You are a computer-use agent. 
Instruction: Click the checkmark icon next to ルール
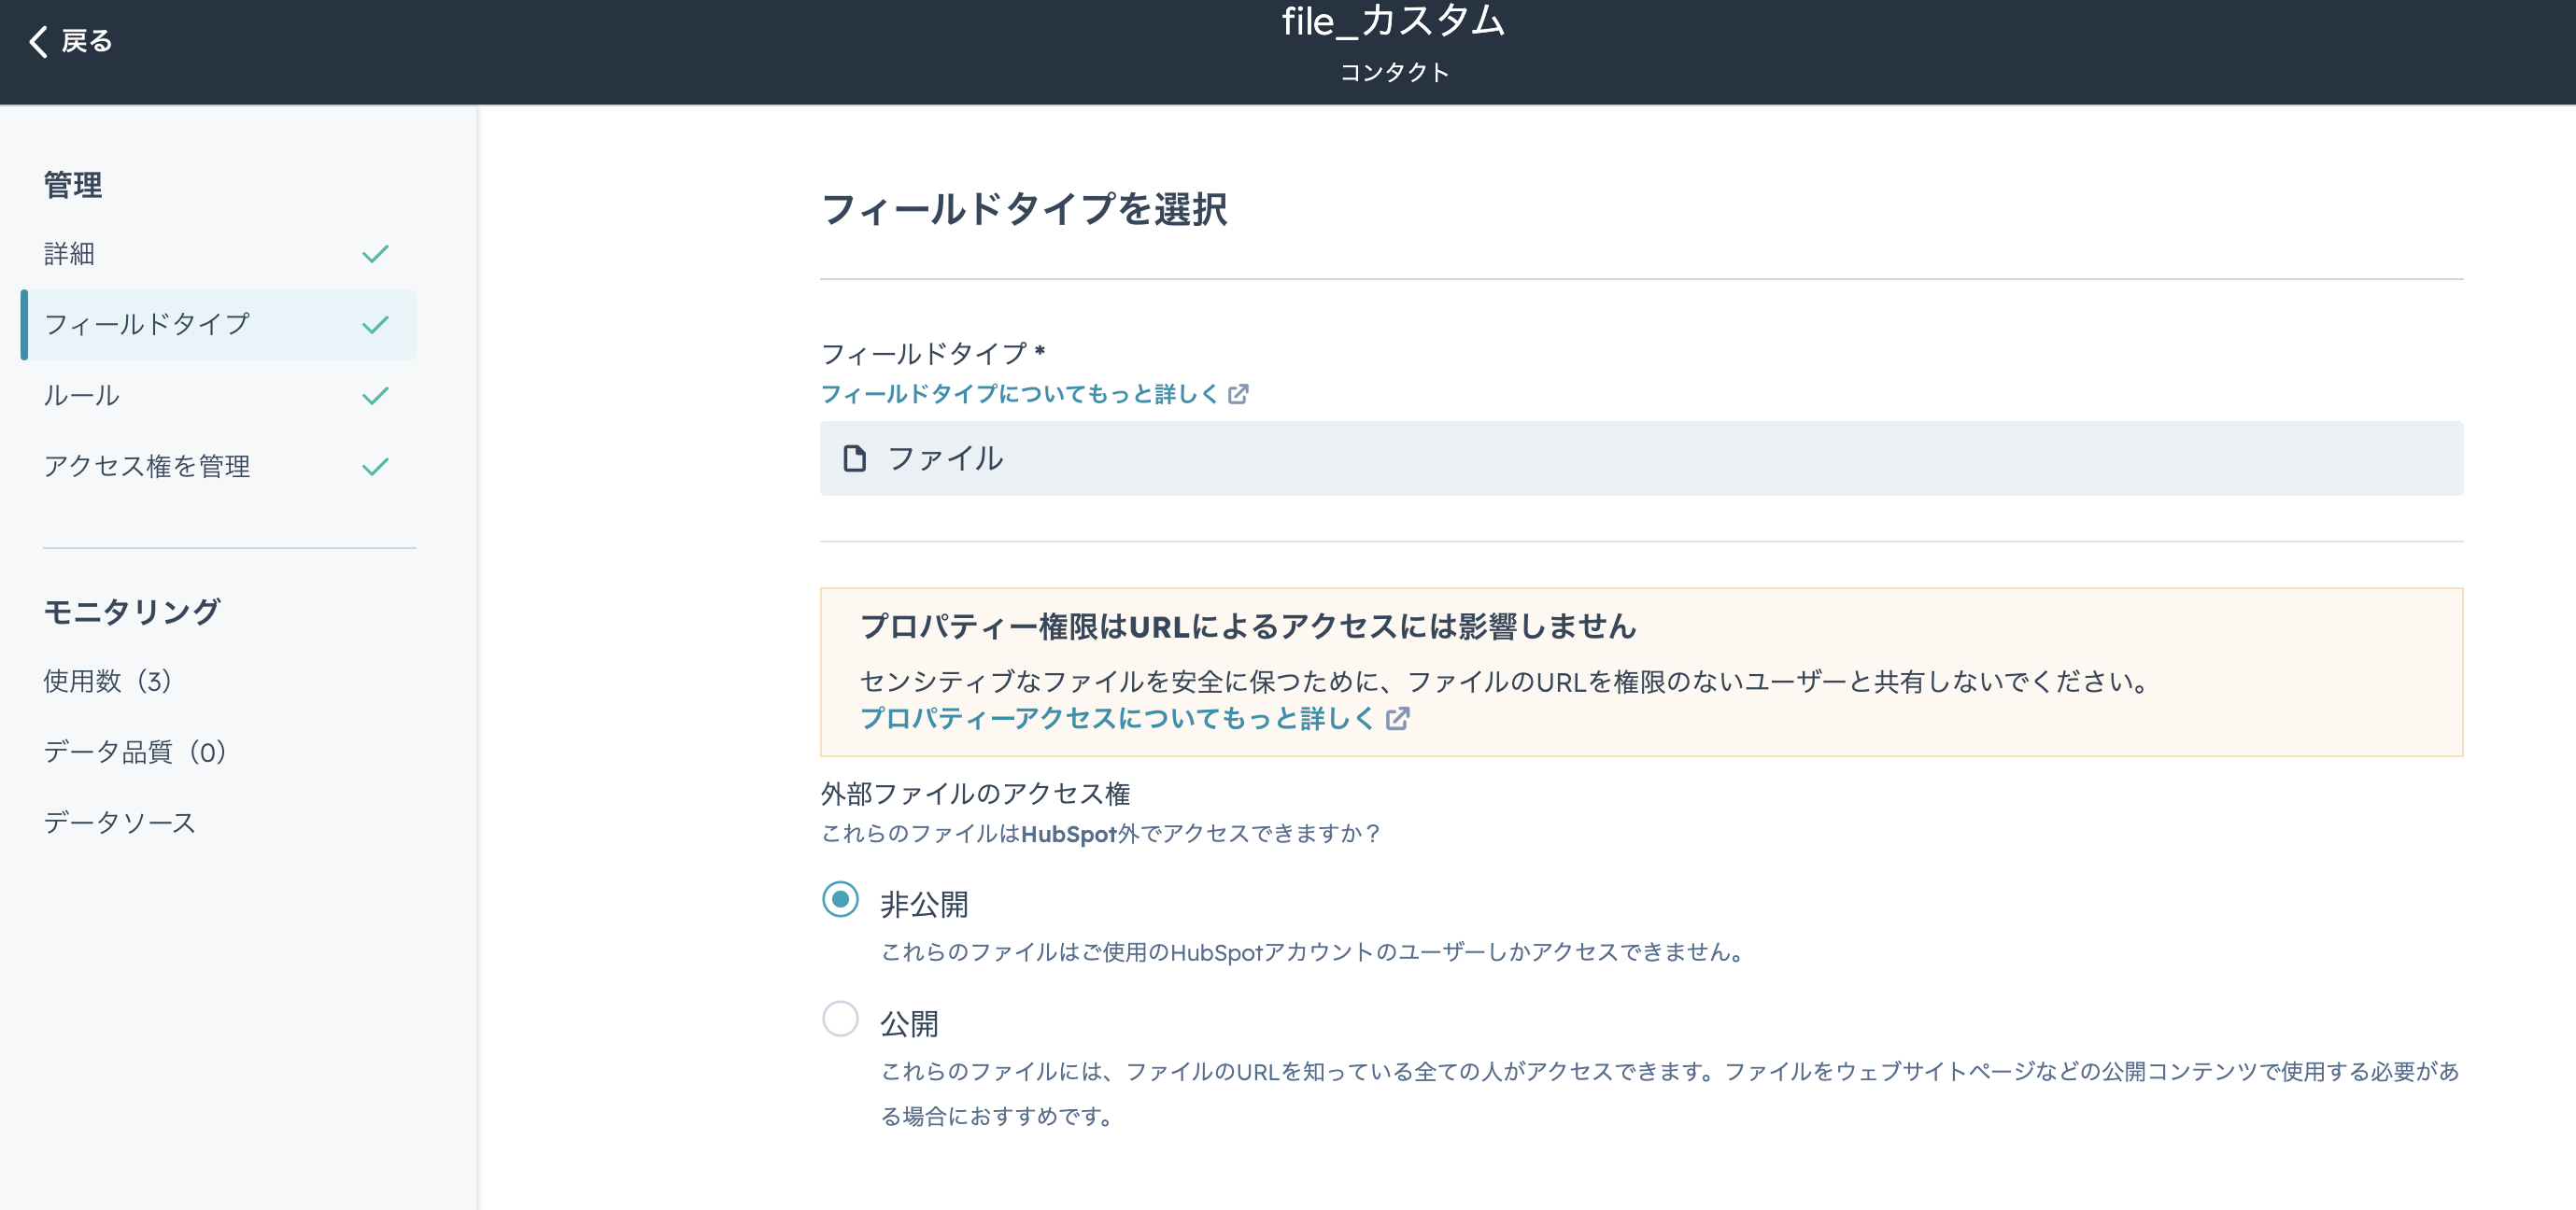[x=375, y=396]
